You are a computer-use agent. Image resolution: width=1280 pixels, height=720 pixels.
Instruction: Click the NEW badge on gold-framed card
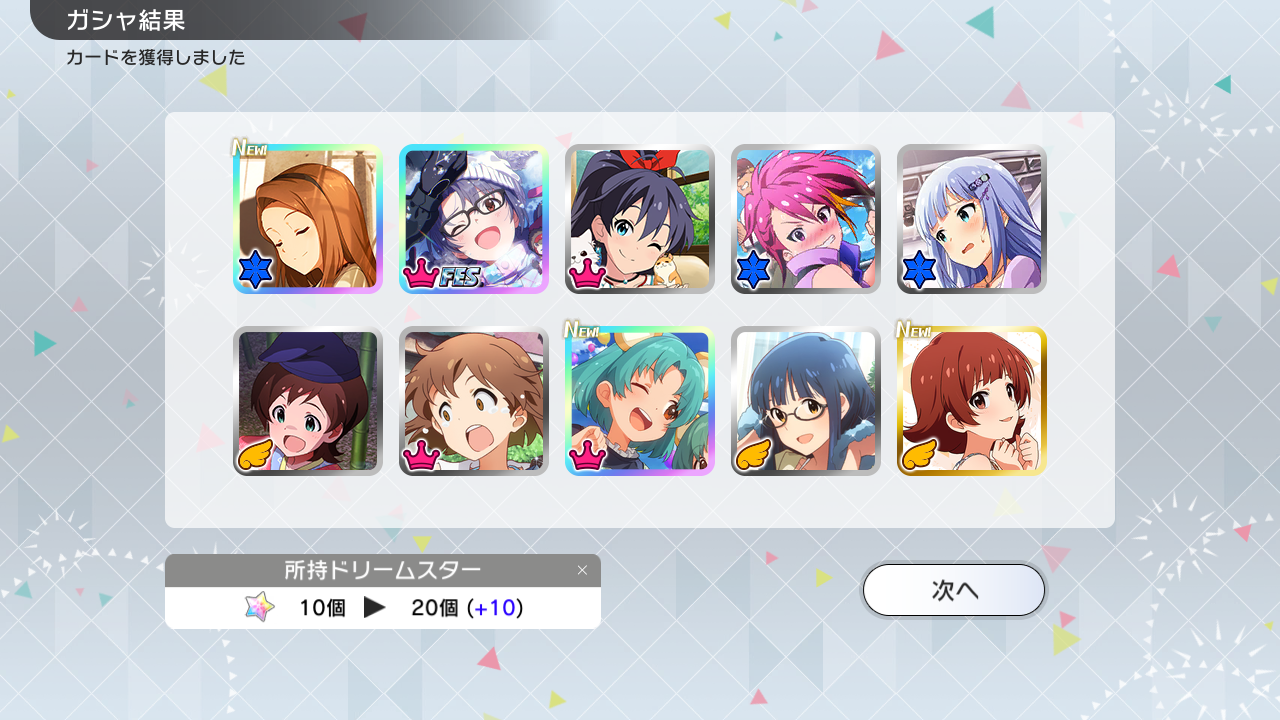pyautogui.click(x=913, y=329)
